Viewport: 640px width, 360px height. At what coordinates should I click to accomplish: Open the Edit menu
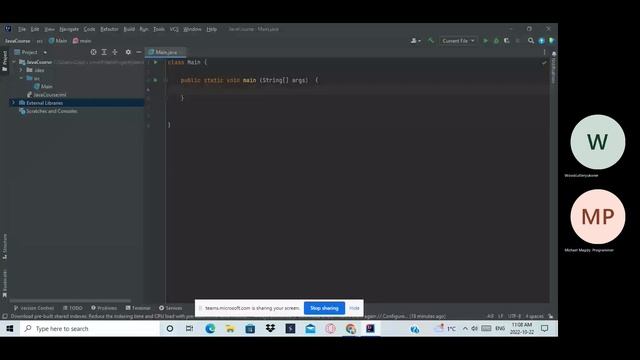click(35, 29)
